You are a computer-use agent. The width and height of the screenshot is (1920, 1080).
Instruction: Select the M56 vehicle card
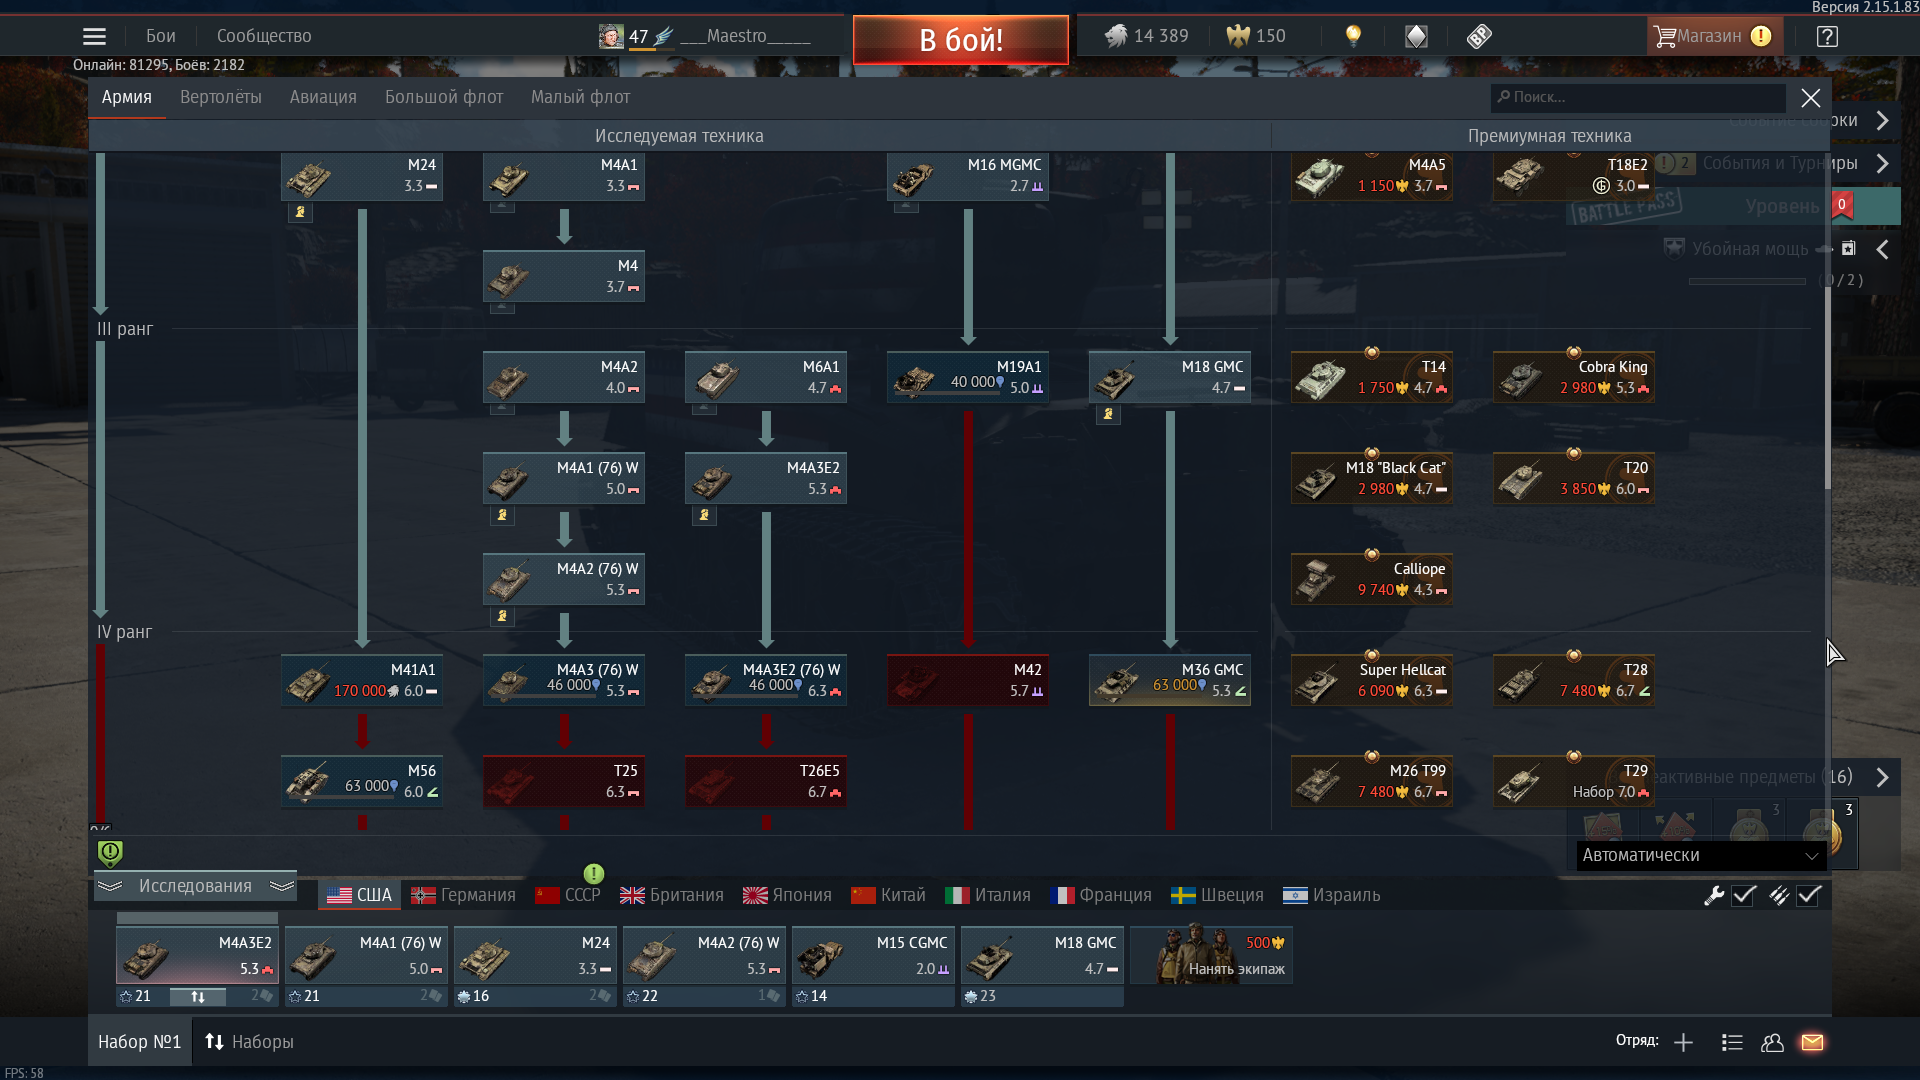coord(362,781)
